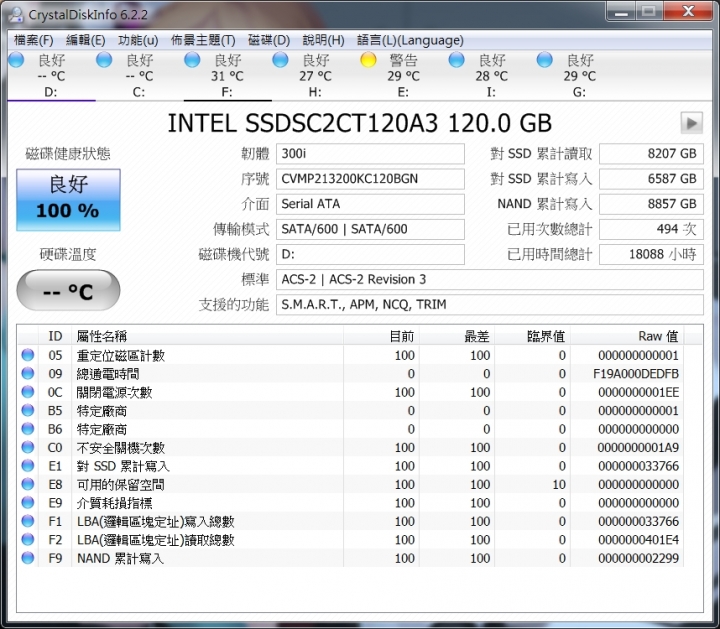
Task: Click the 8207 GB host reads value
Action: click(x=651, y=154)
